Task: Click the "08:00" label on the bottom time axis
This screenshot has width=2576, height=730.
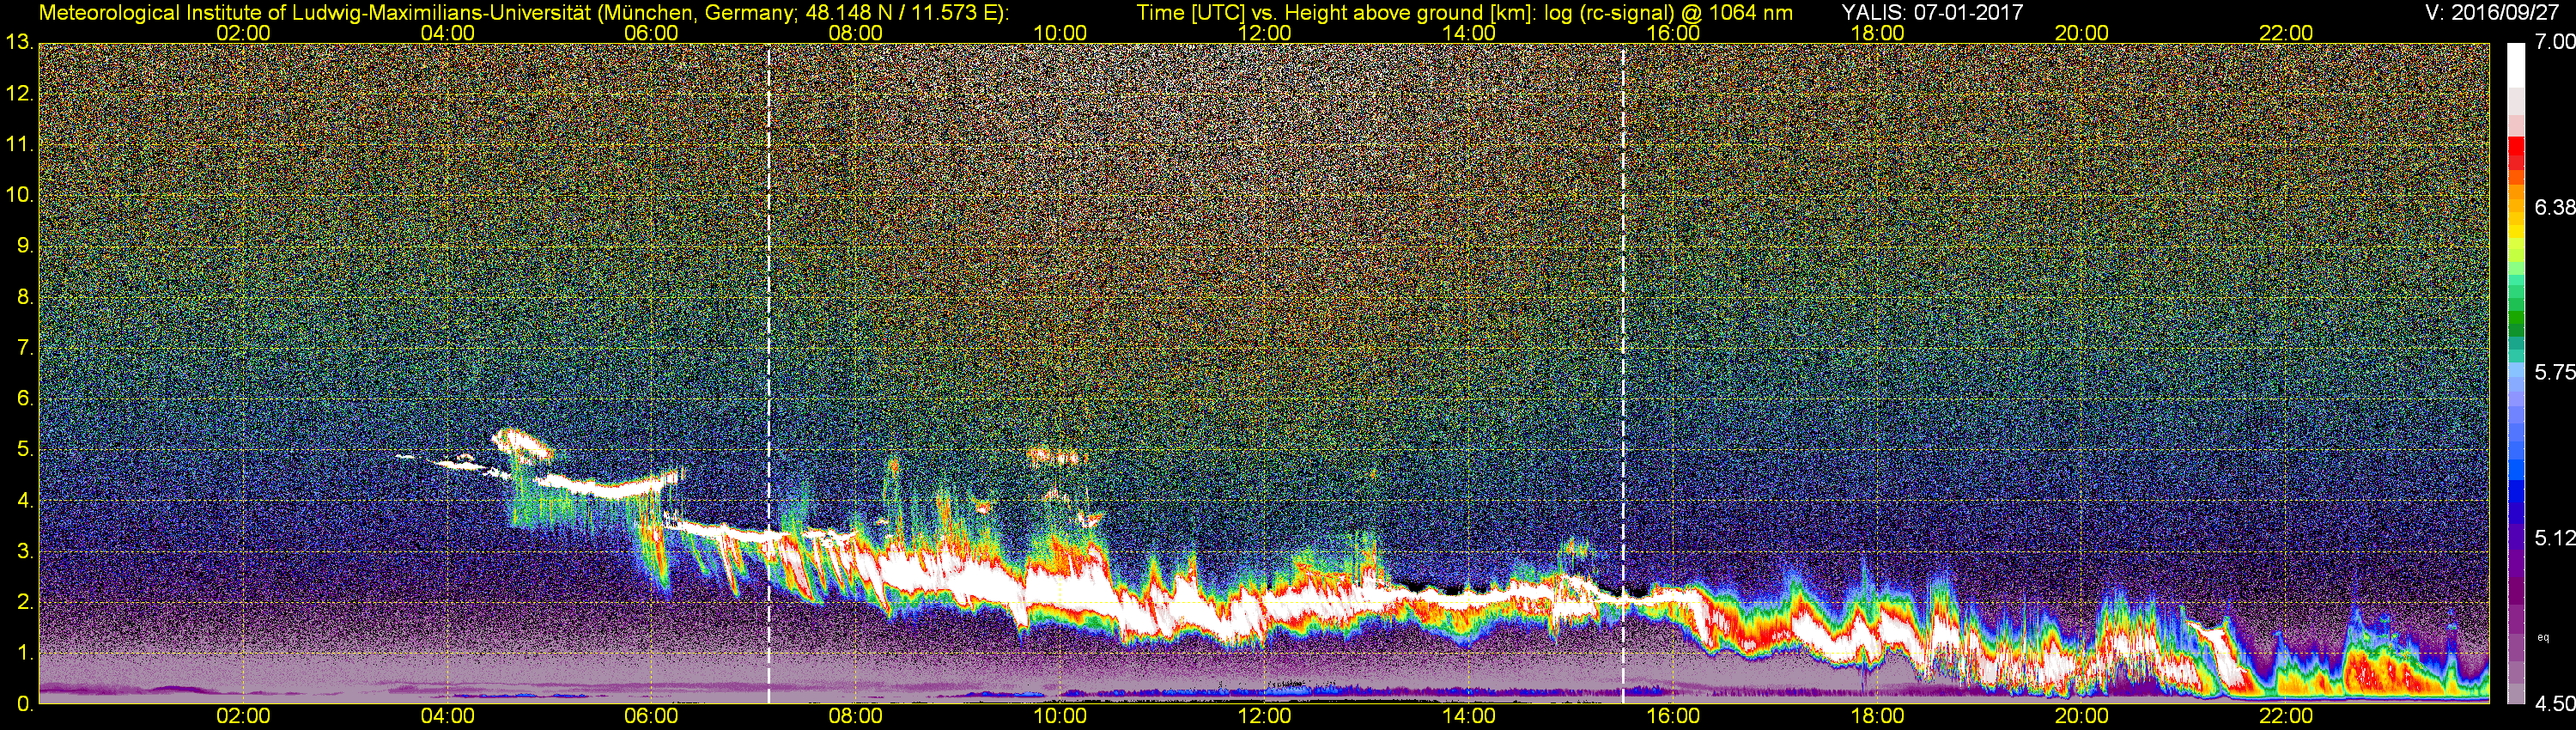Action: [856, 716]
